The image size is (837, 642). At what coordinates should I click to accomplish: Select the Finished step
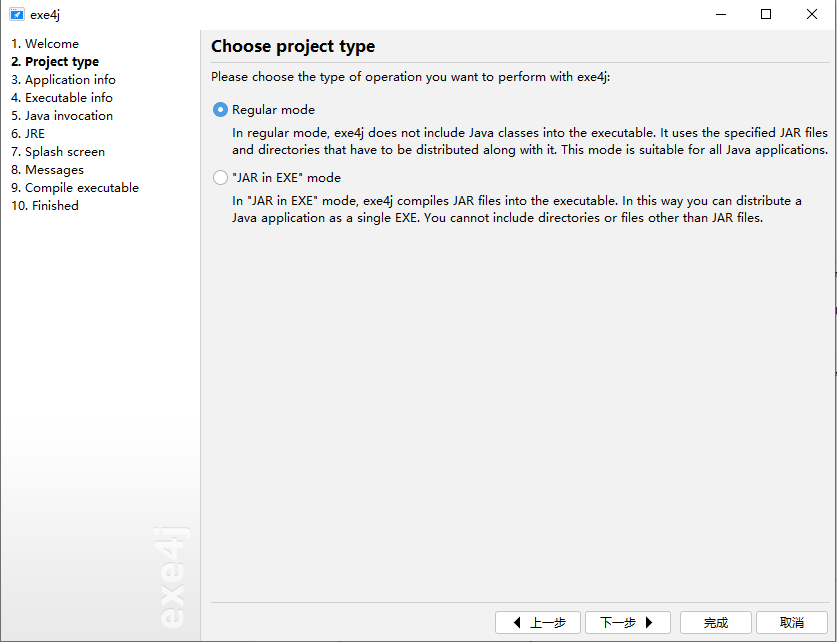coord(45,206)
